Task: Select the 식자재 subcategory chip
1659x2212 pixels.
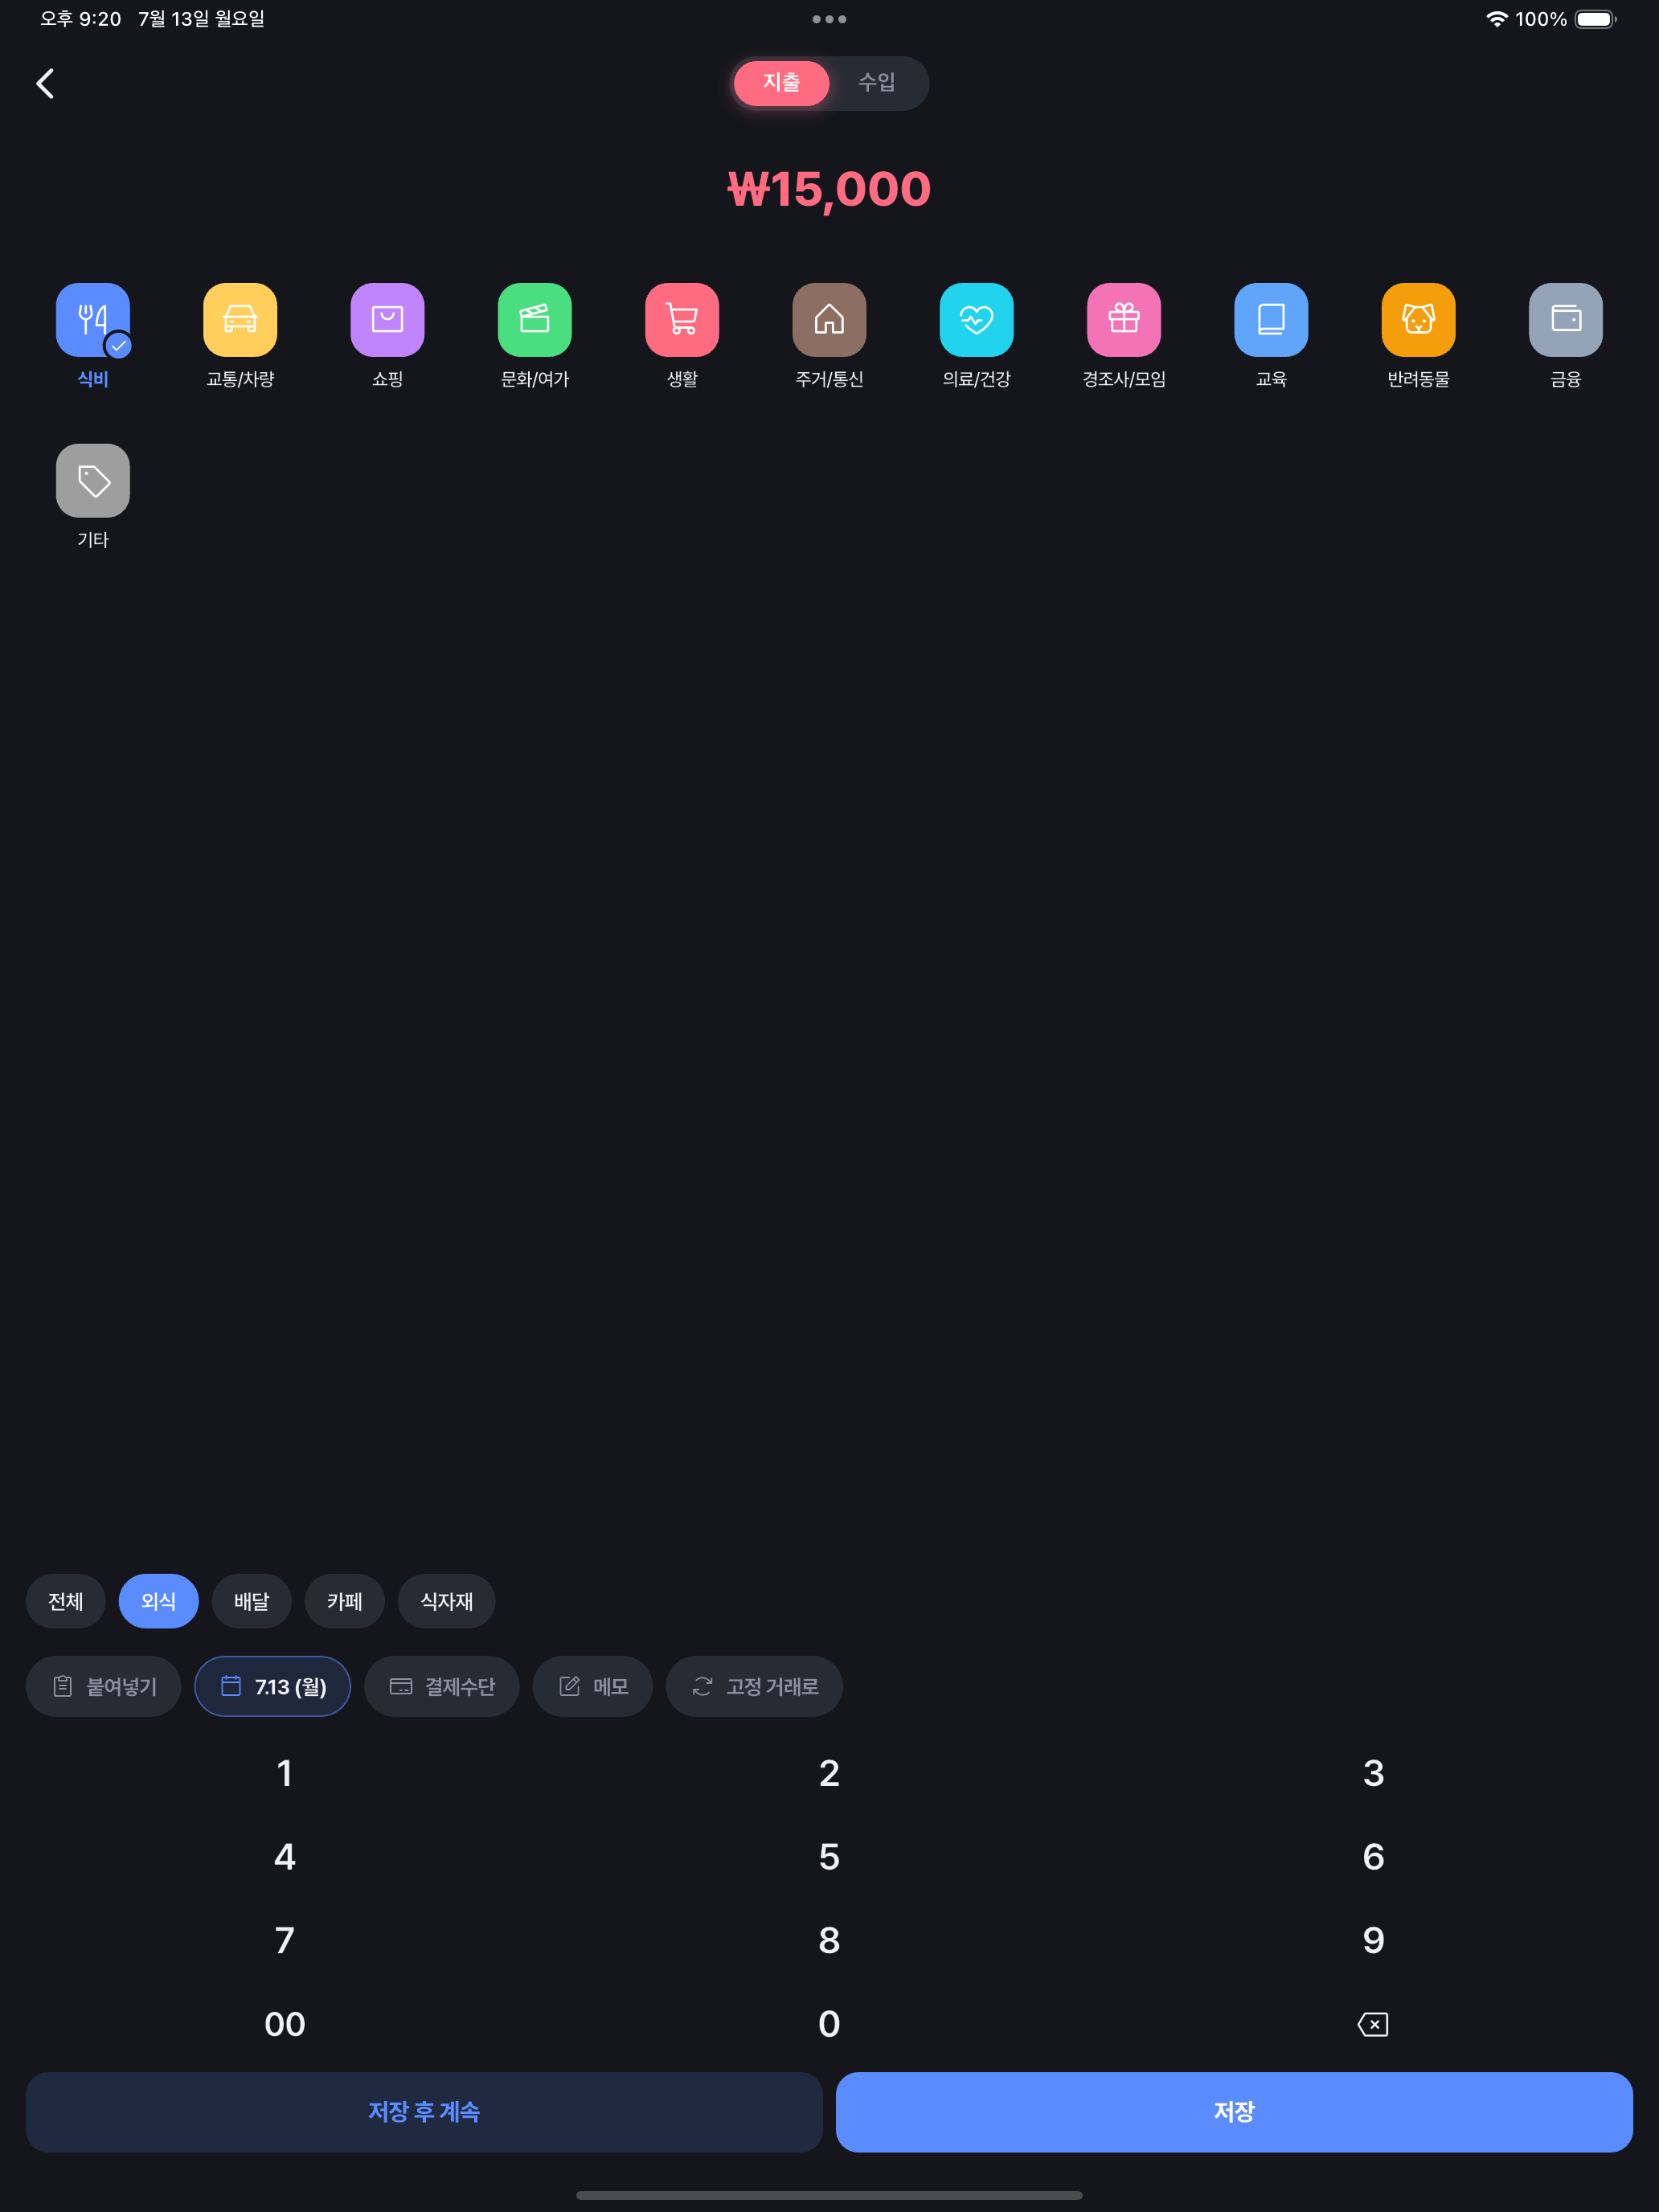Action: (447, 1601)
